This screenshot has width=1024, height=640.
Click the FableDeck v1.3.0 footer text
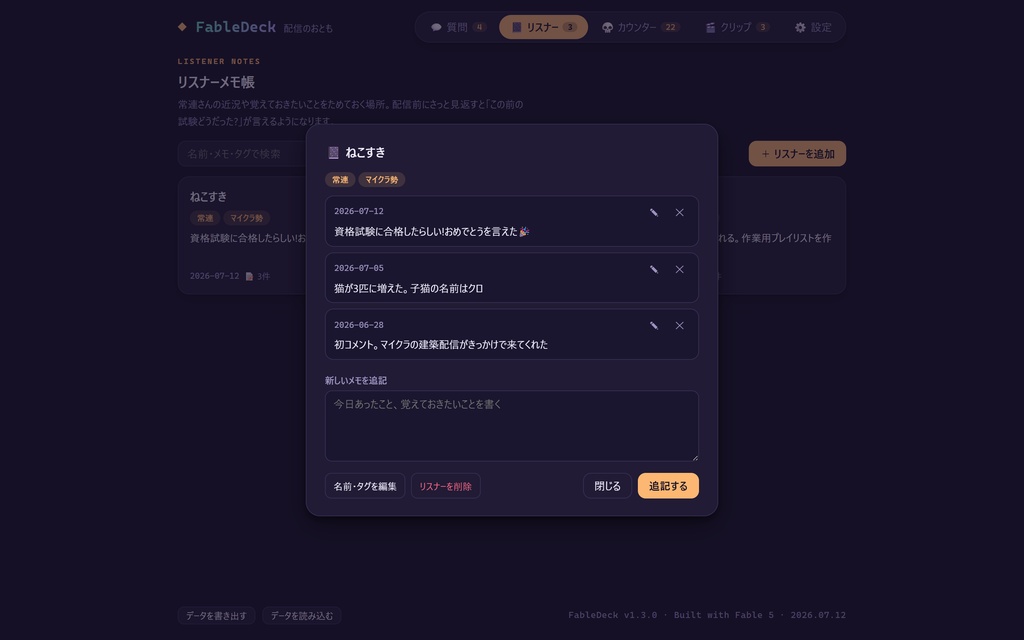pos(613,615)
